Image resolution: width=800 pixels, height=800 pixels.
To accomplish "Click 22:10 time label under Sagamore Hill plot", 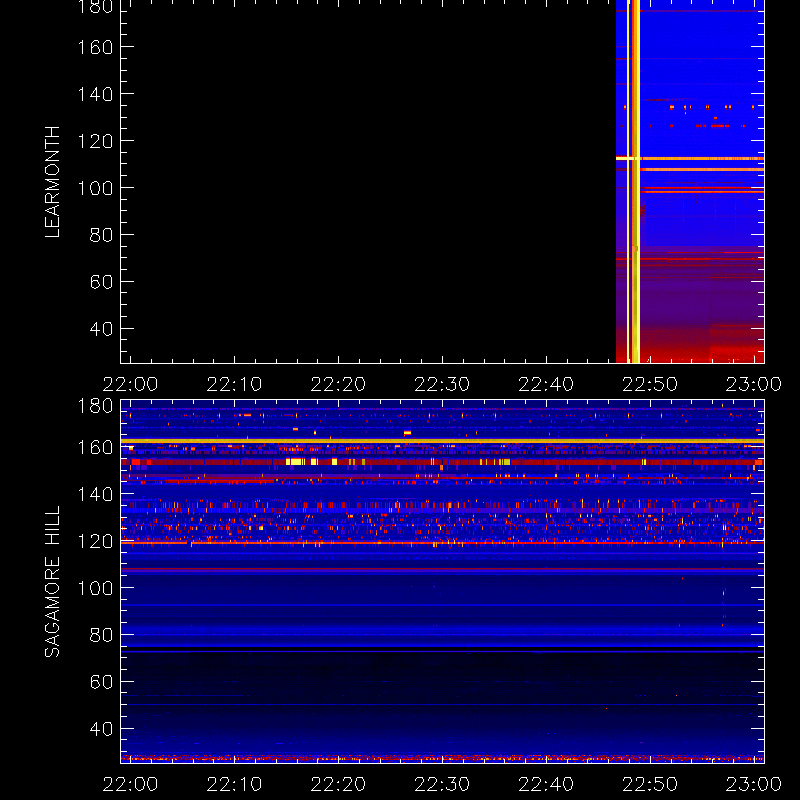I will click(234, 784).
